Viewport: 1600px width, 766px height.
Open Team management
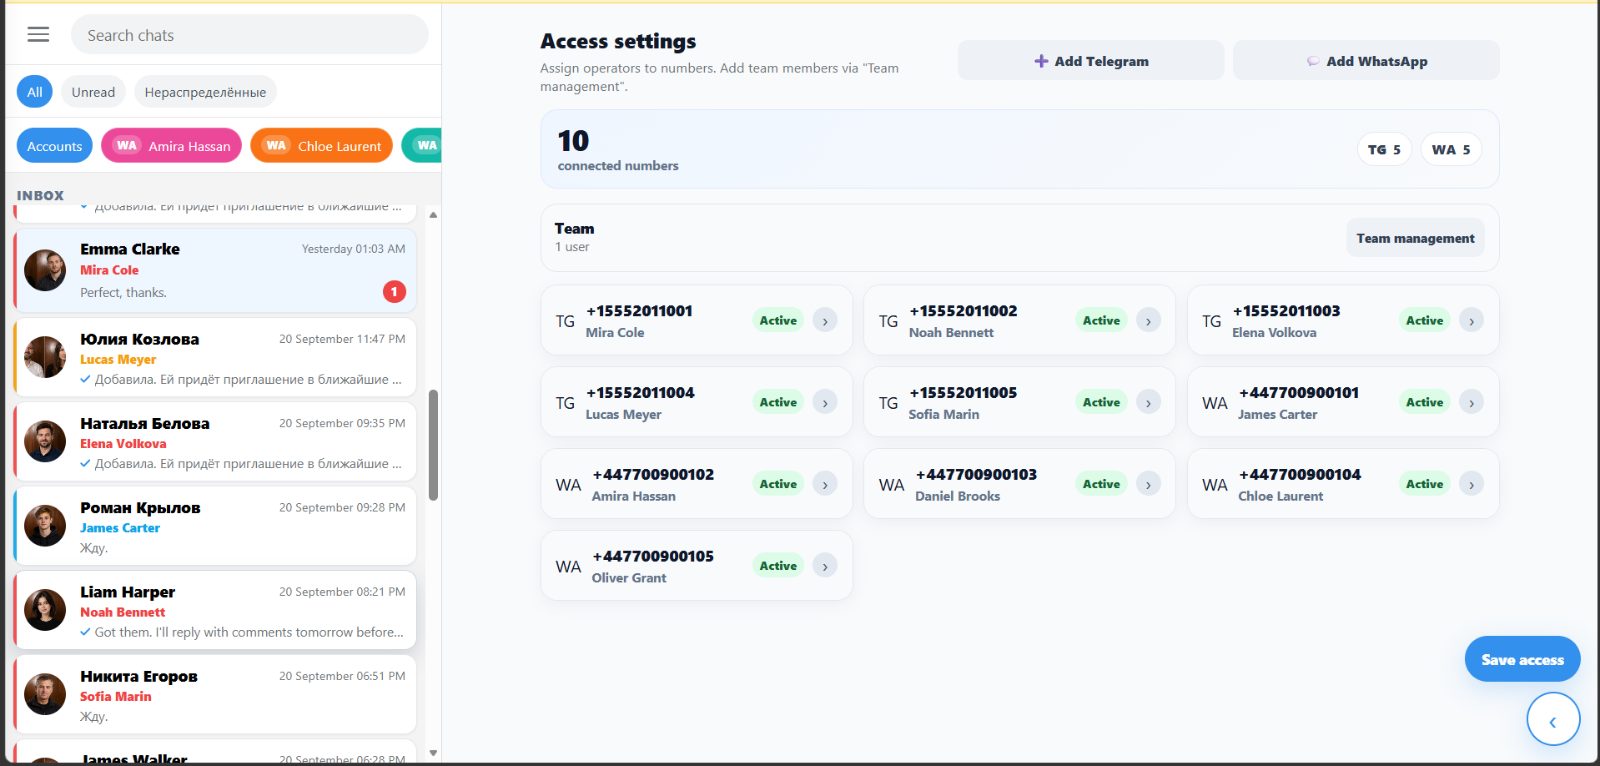[x=1415, y=238]
